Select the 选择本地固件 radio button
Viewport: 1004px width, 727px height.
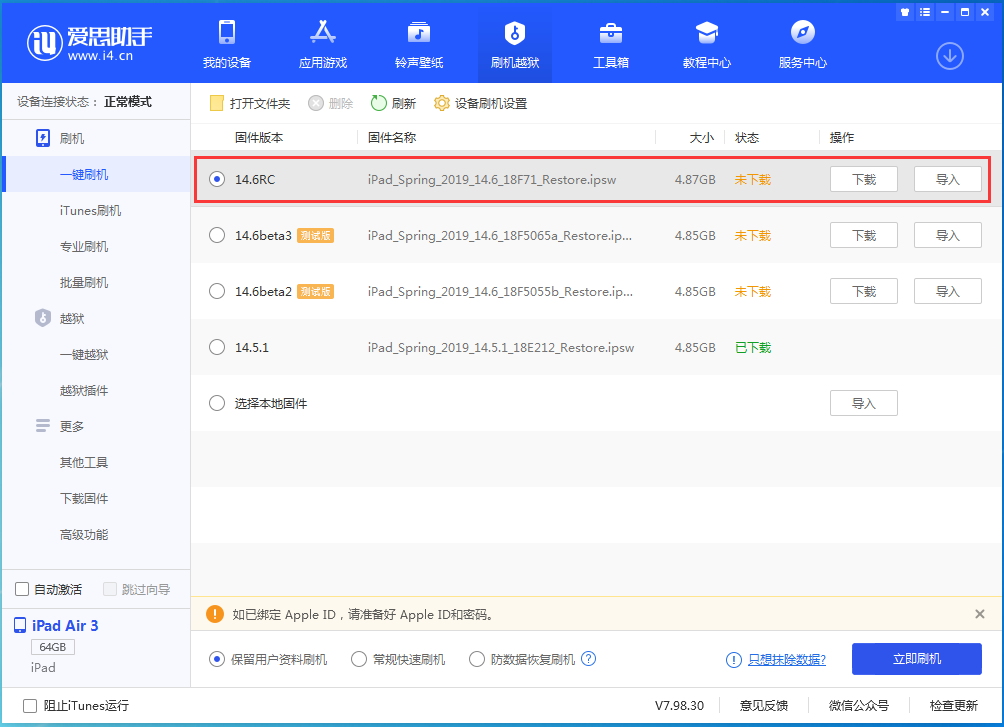click(x=217, y=403)
